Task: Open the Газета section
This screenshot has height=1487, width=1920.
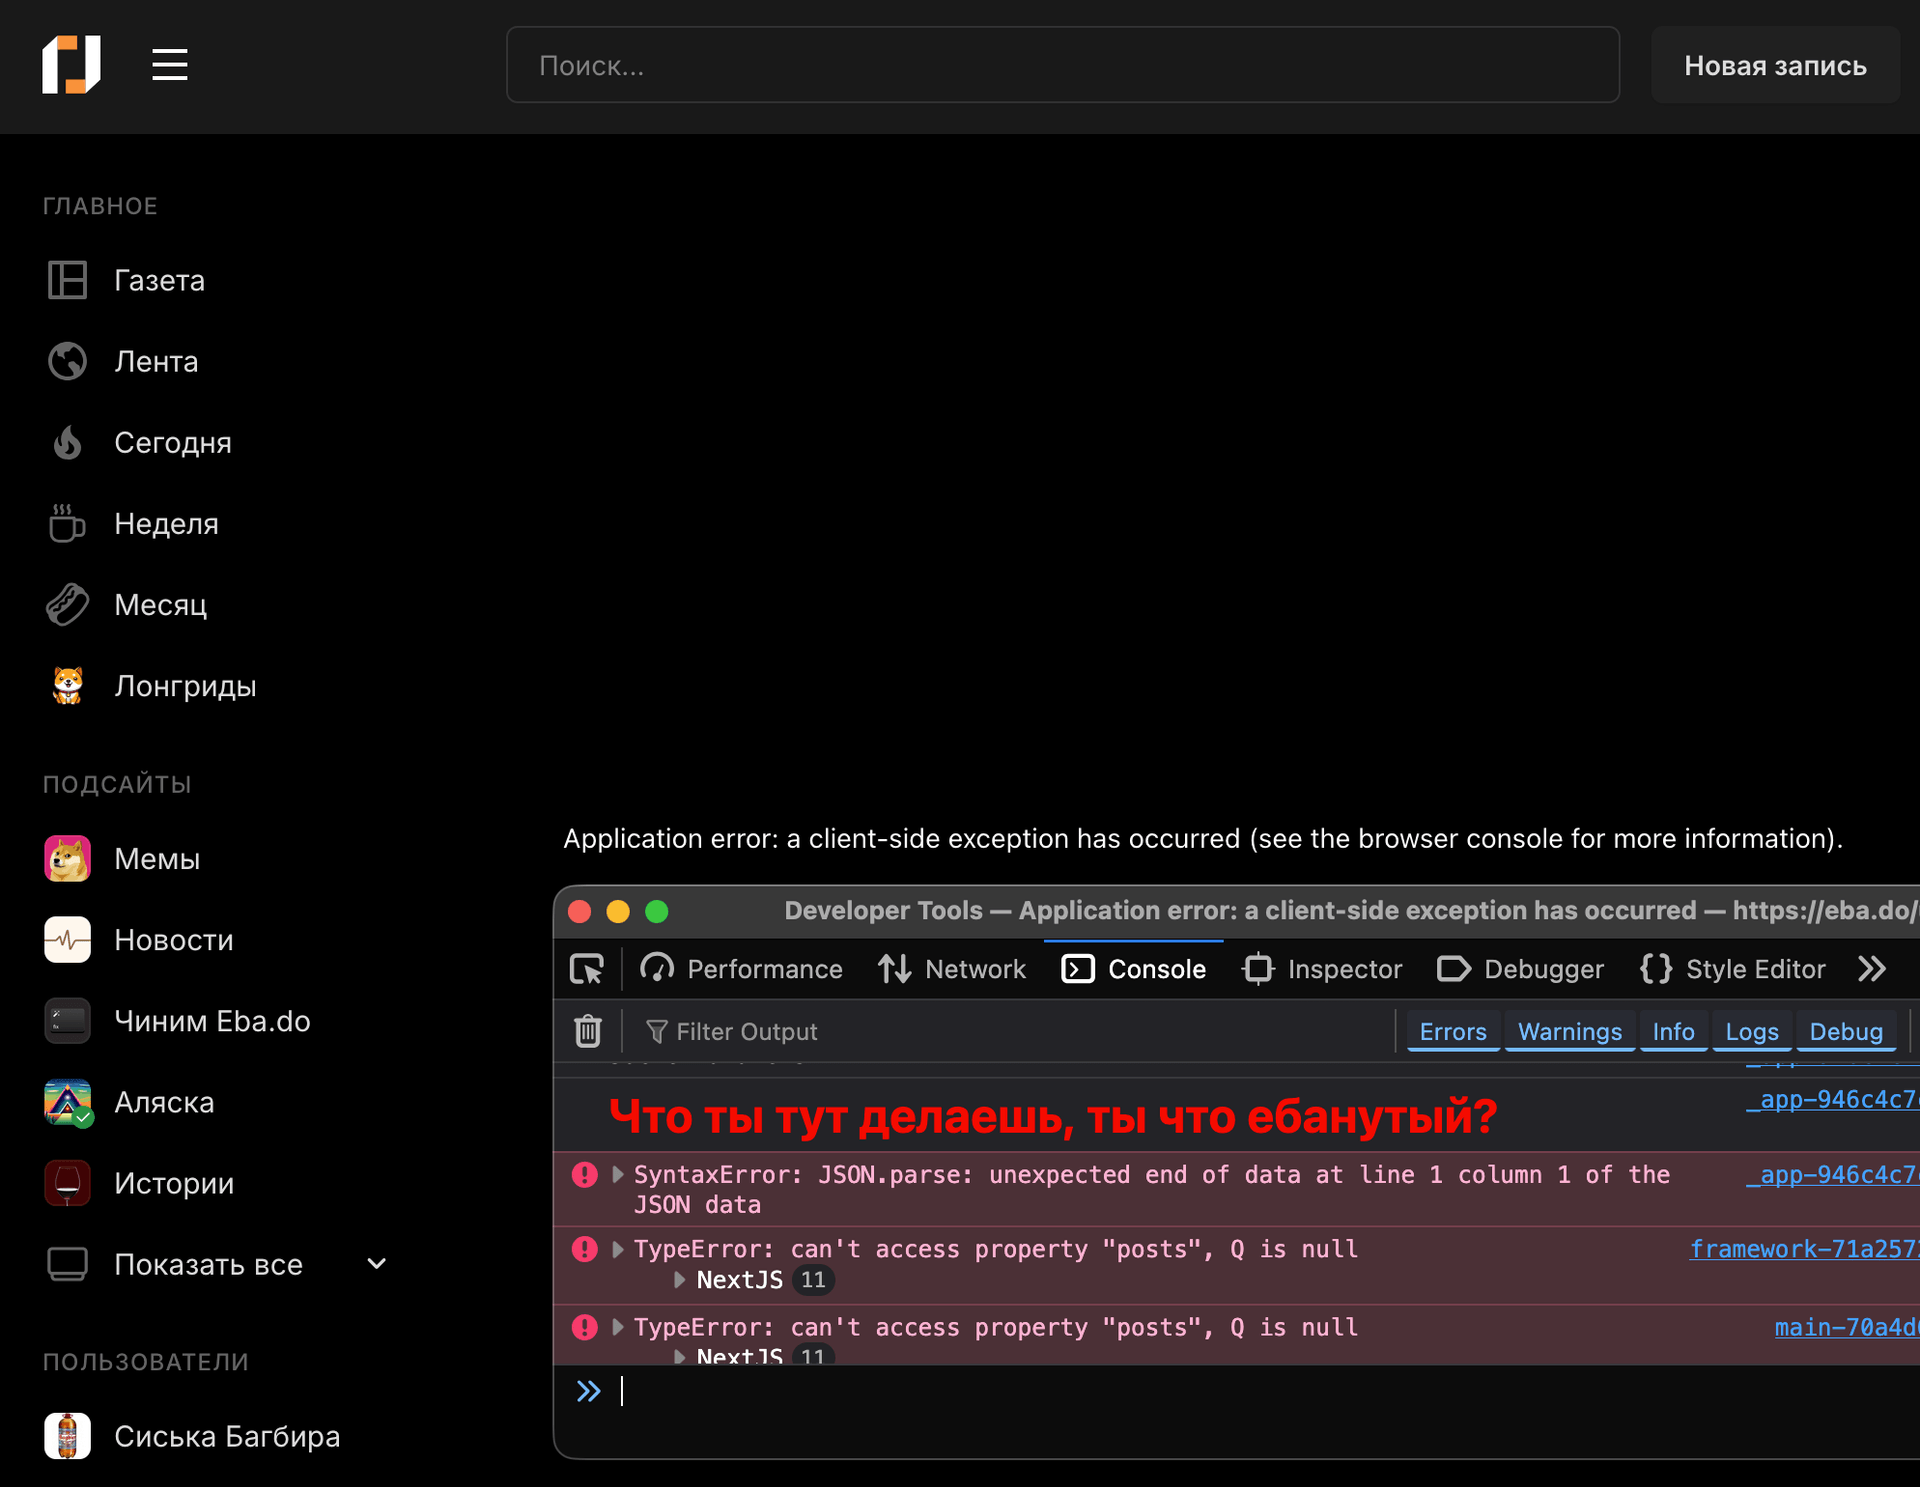Action: (x=159, y=280)
